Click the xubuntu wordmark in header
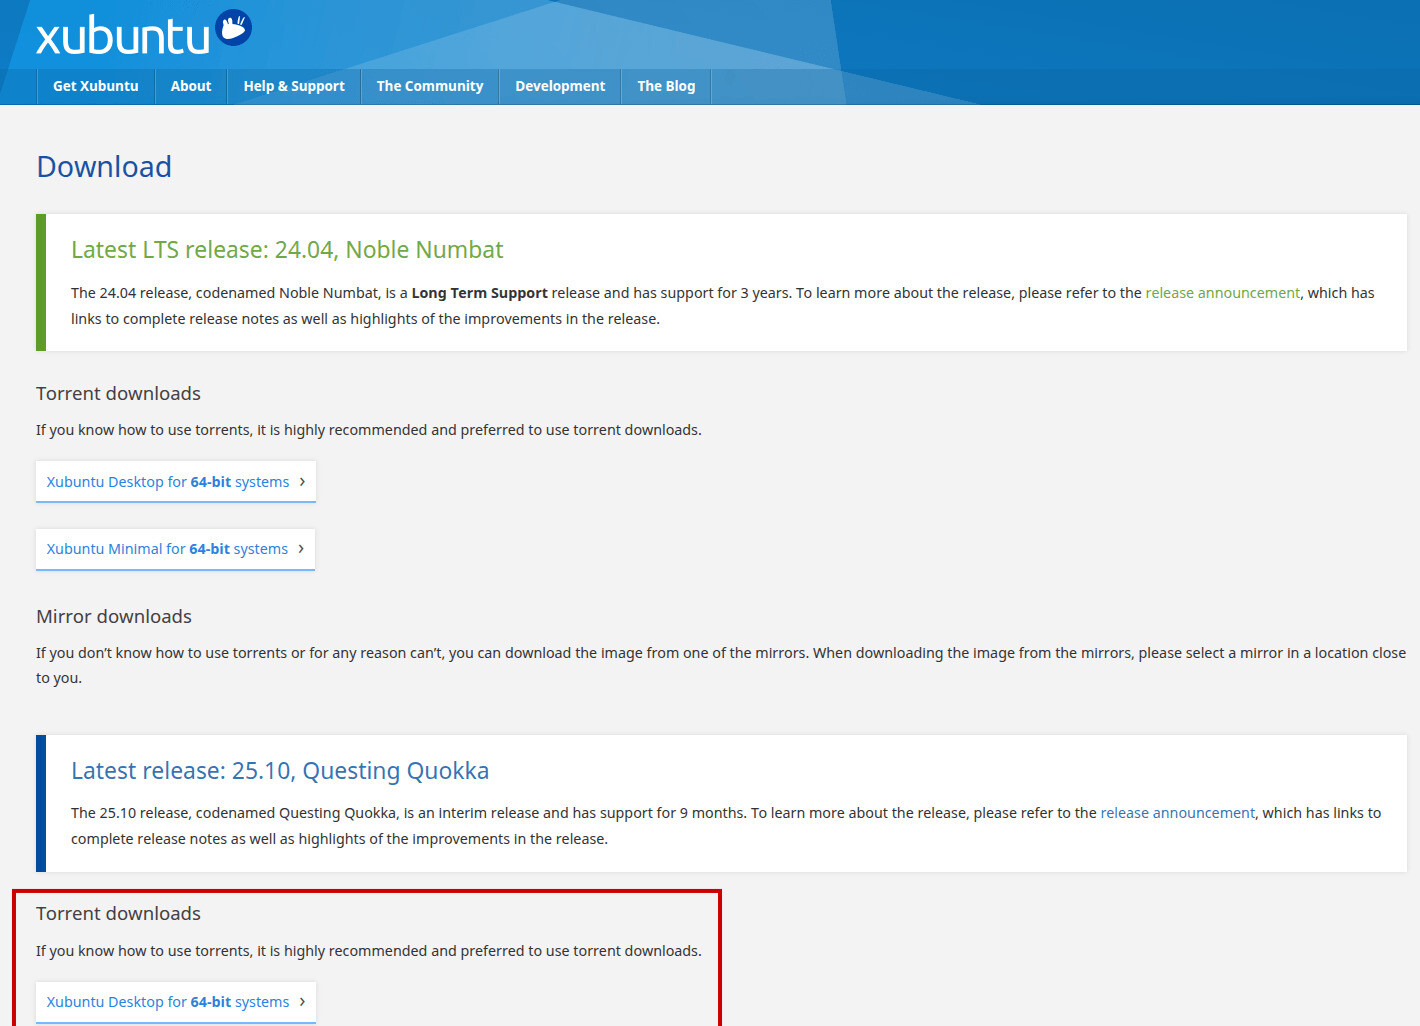Viewport: 1420px width, 1026px height. point(122,37)
